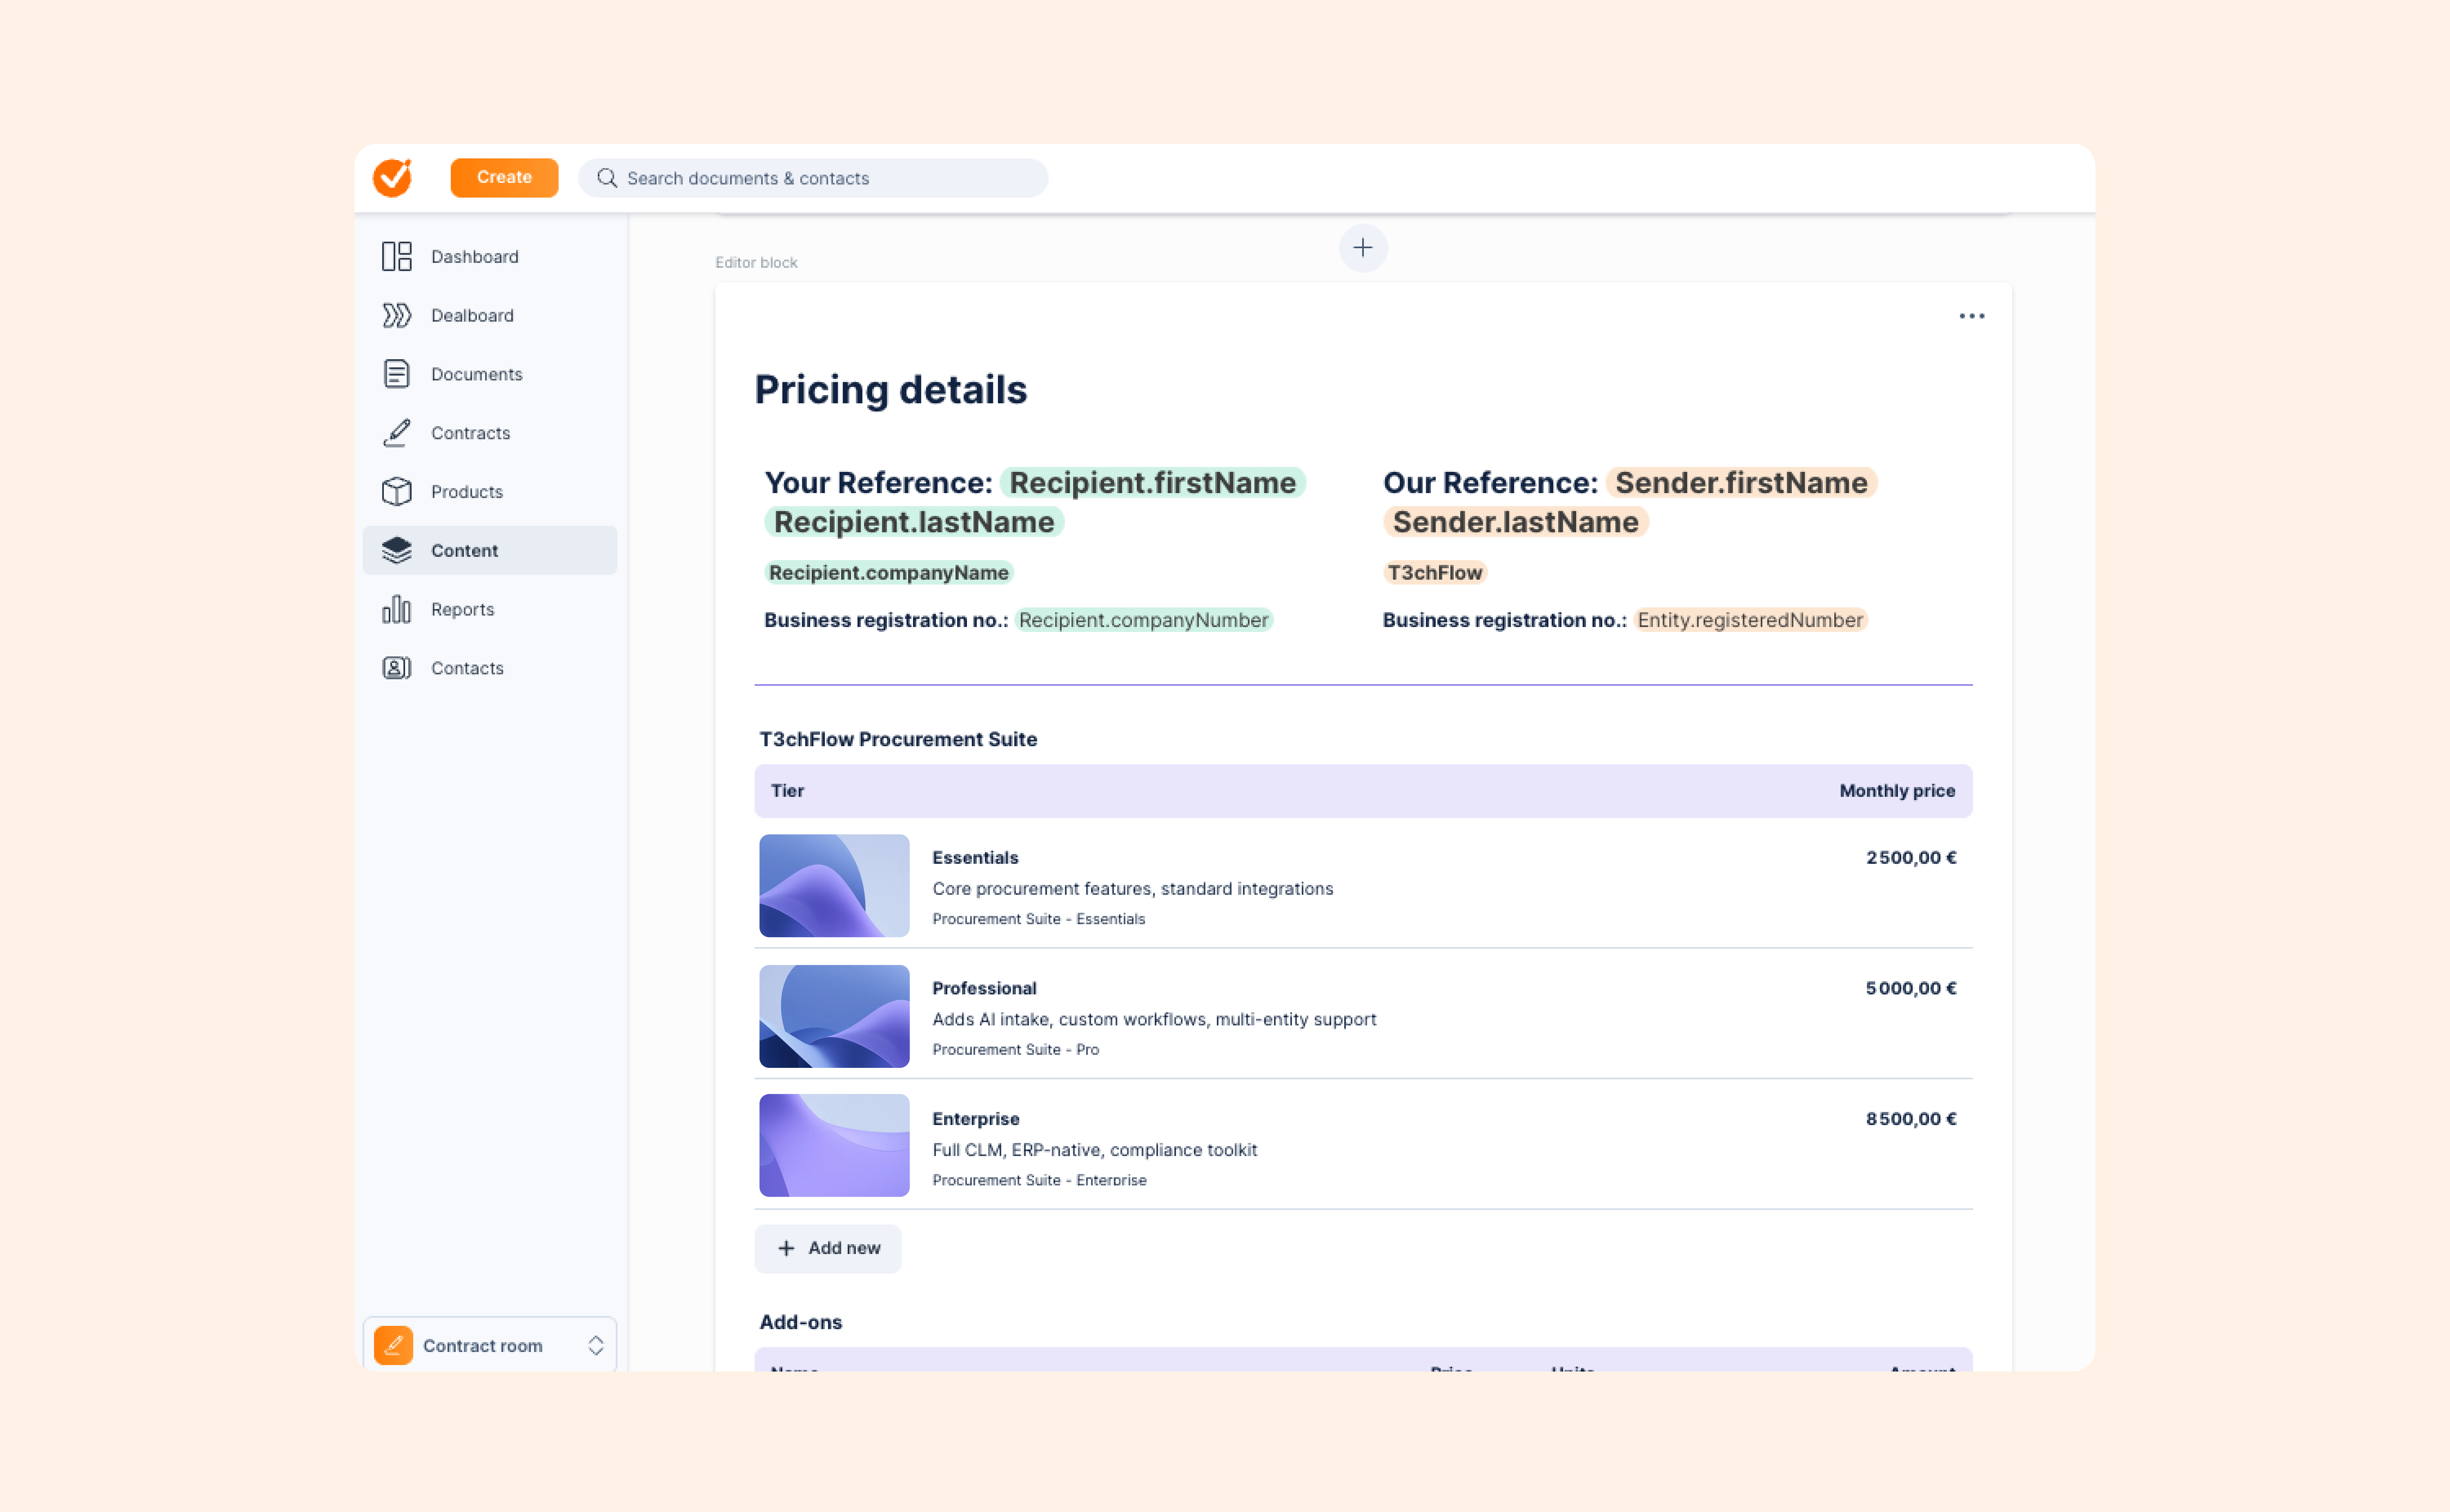Open the Documents page icon
This screenshot has height=1512, width=2450.
tap(396, 373)
